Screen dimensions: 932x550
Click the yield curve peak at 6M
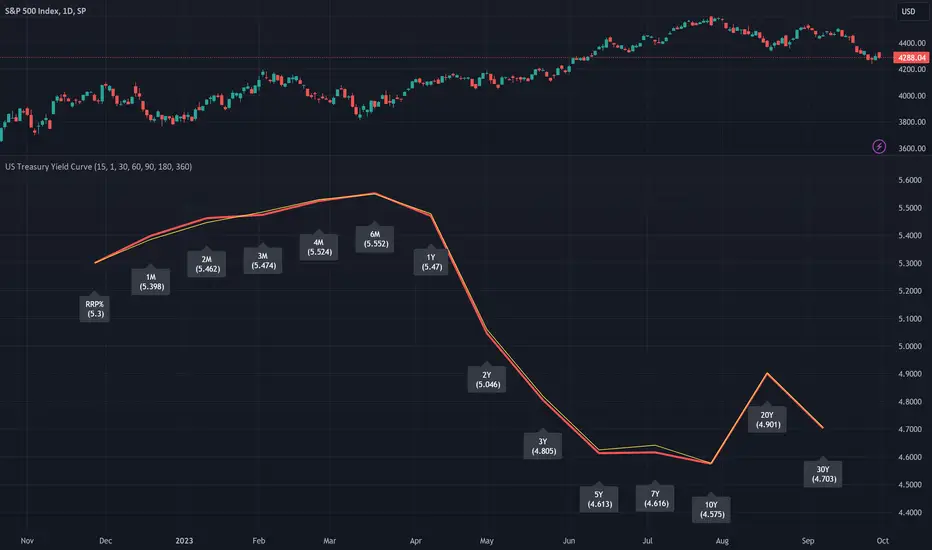[374, 193]
